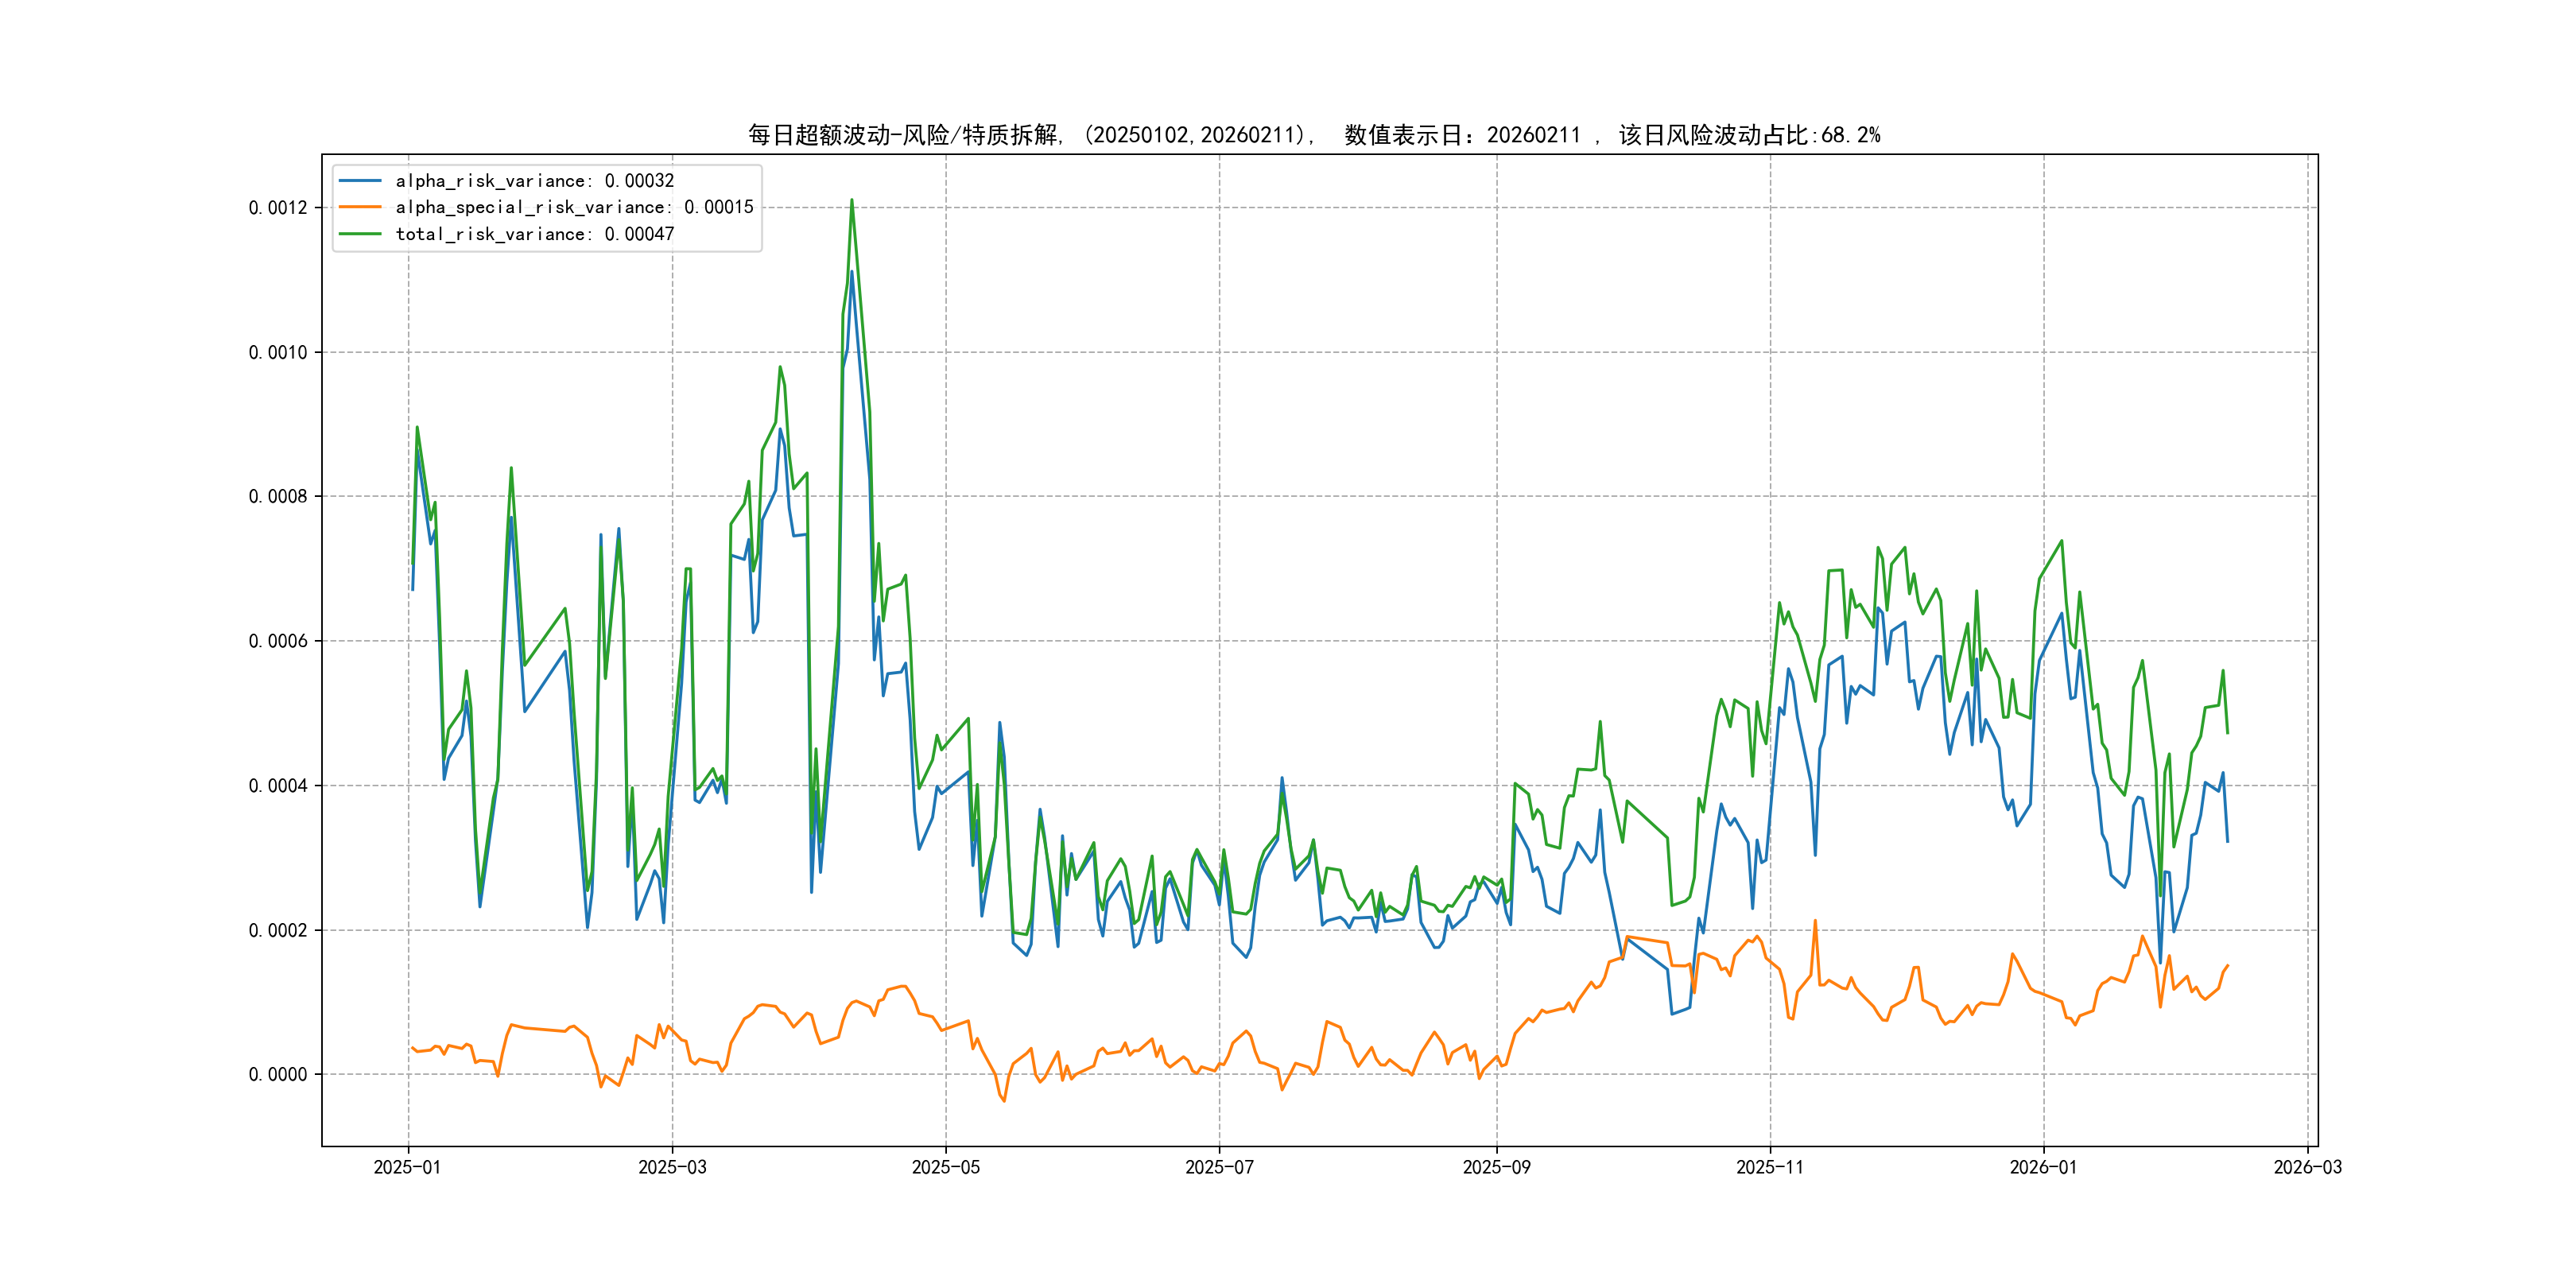Click the orange alpha_special_risk_variance legend line

click(x=360, y=207)
